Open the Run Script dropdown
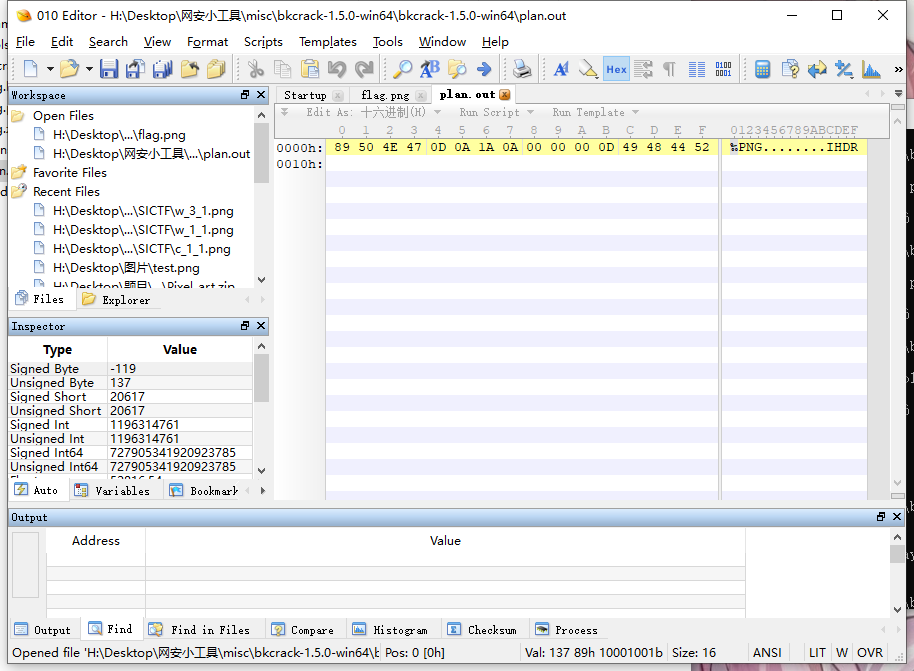The height and width of the screenshot is (671, 914). coord(496,112)
